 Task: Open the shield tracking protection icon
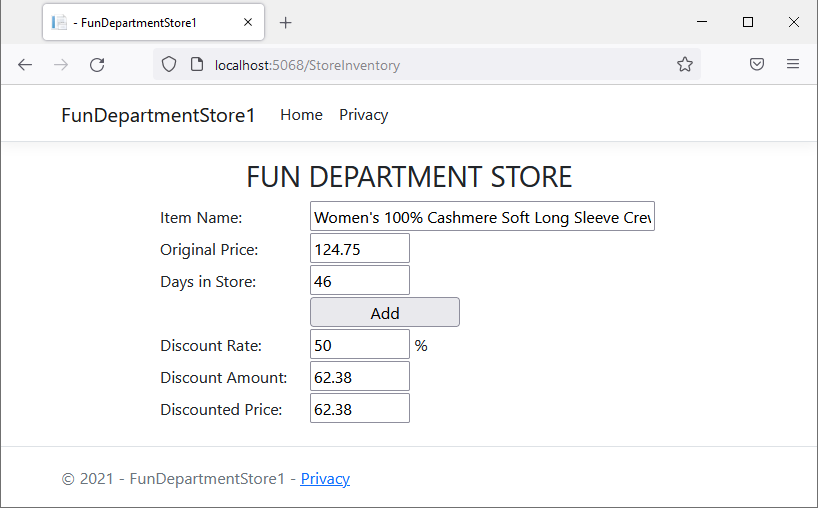click(x=169, y=64)
